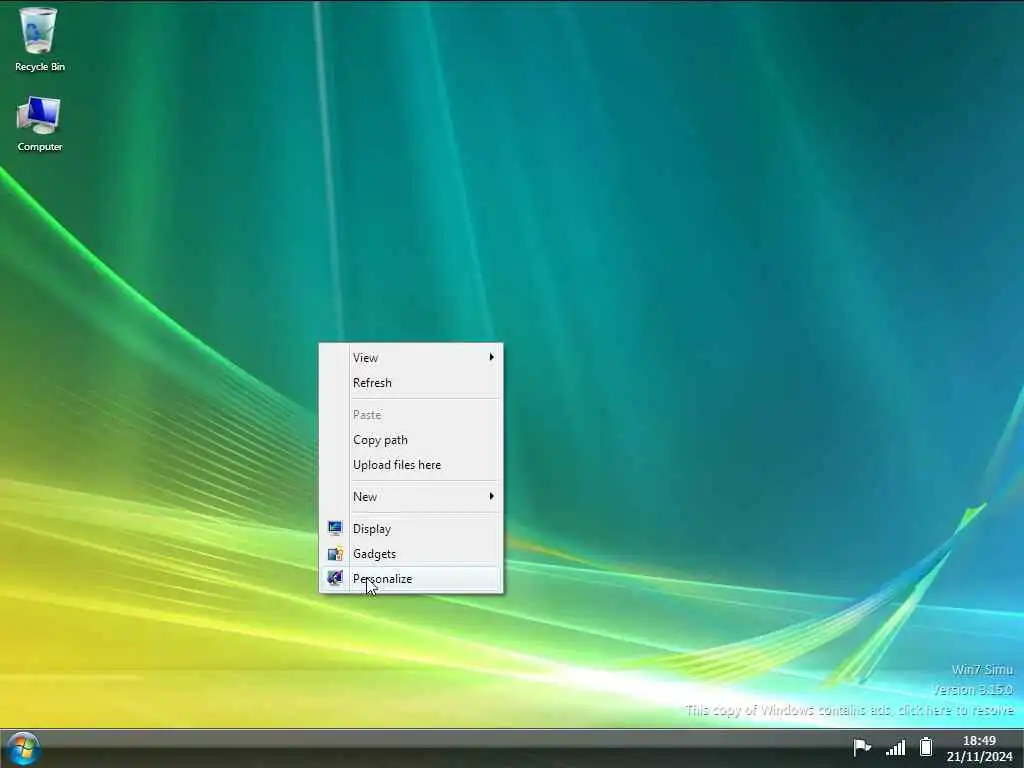Screen dimensions: 1024x768
Task: Click the Action Center flag icon
Action: 862,746
